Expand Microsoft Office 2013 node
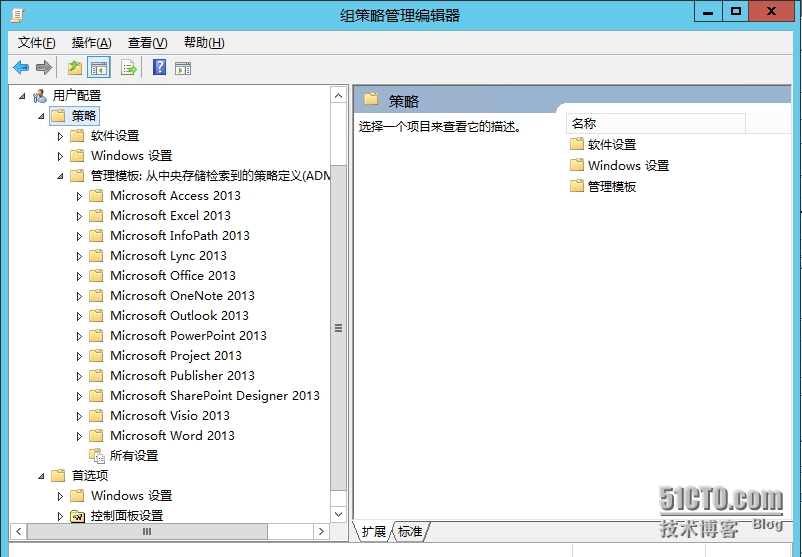 [x=79, y=276]
